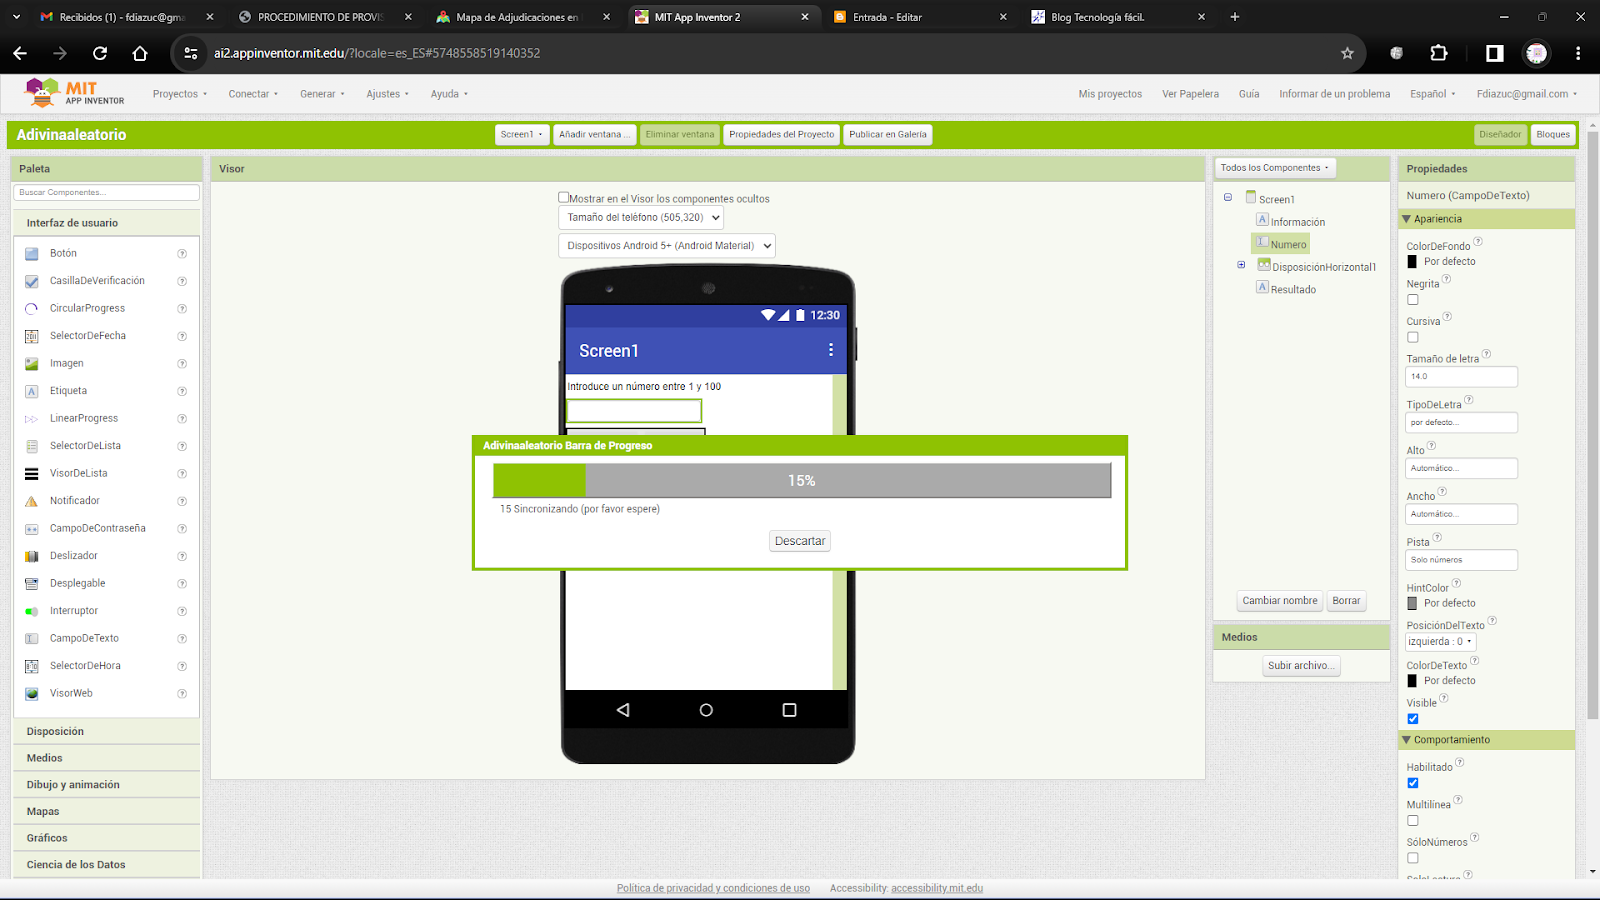Open the PosiciónDelTexto izquierda dropdown
Screen dimensions: 1600x900
(x=1441, y=642)
